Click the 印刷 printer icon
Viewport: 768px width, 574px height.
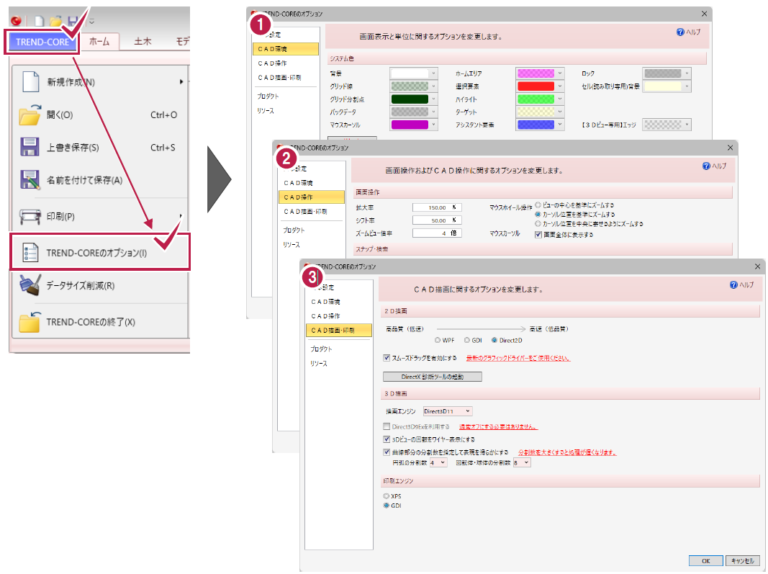tap(30, 217)
